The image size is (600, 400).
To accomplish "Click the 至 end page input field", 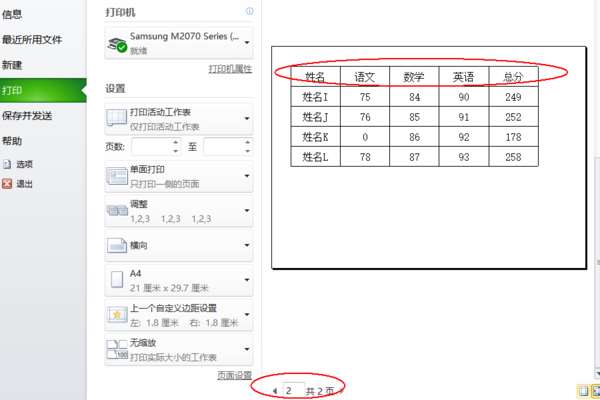I will tap(223, 146).
